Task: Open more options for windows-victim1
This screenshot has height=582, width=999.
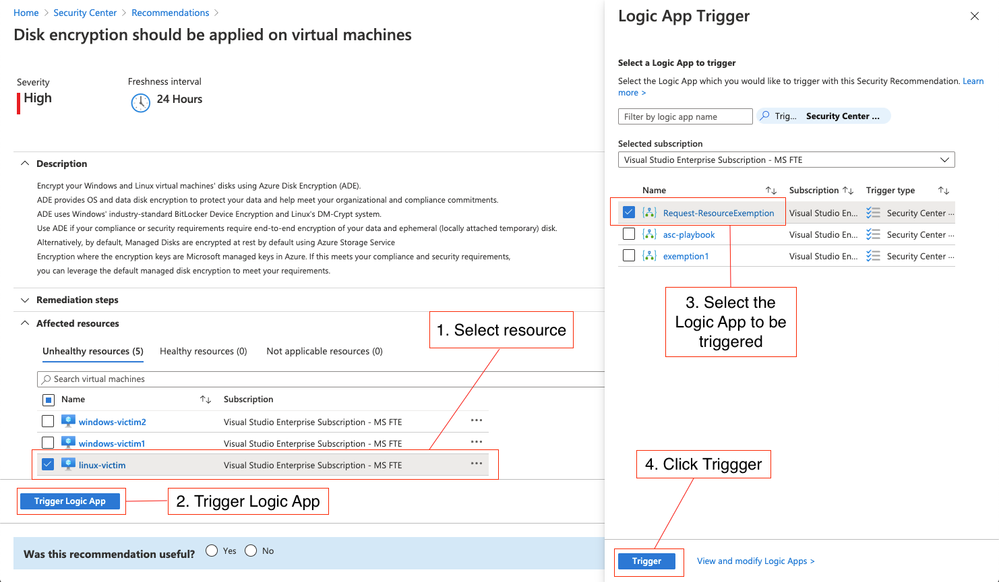Action: click(x=476, y=441)
